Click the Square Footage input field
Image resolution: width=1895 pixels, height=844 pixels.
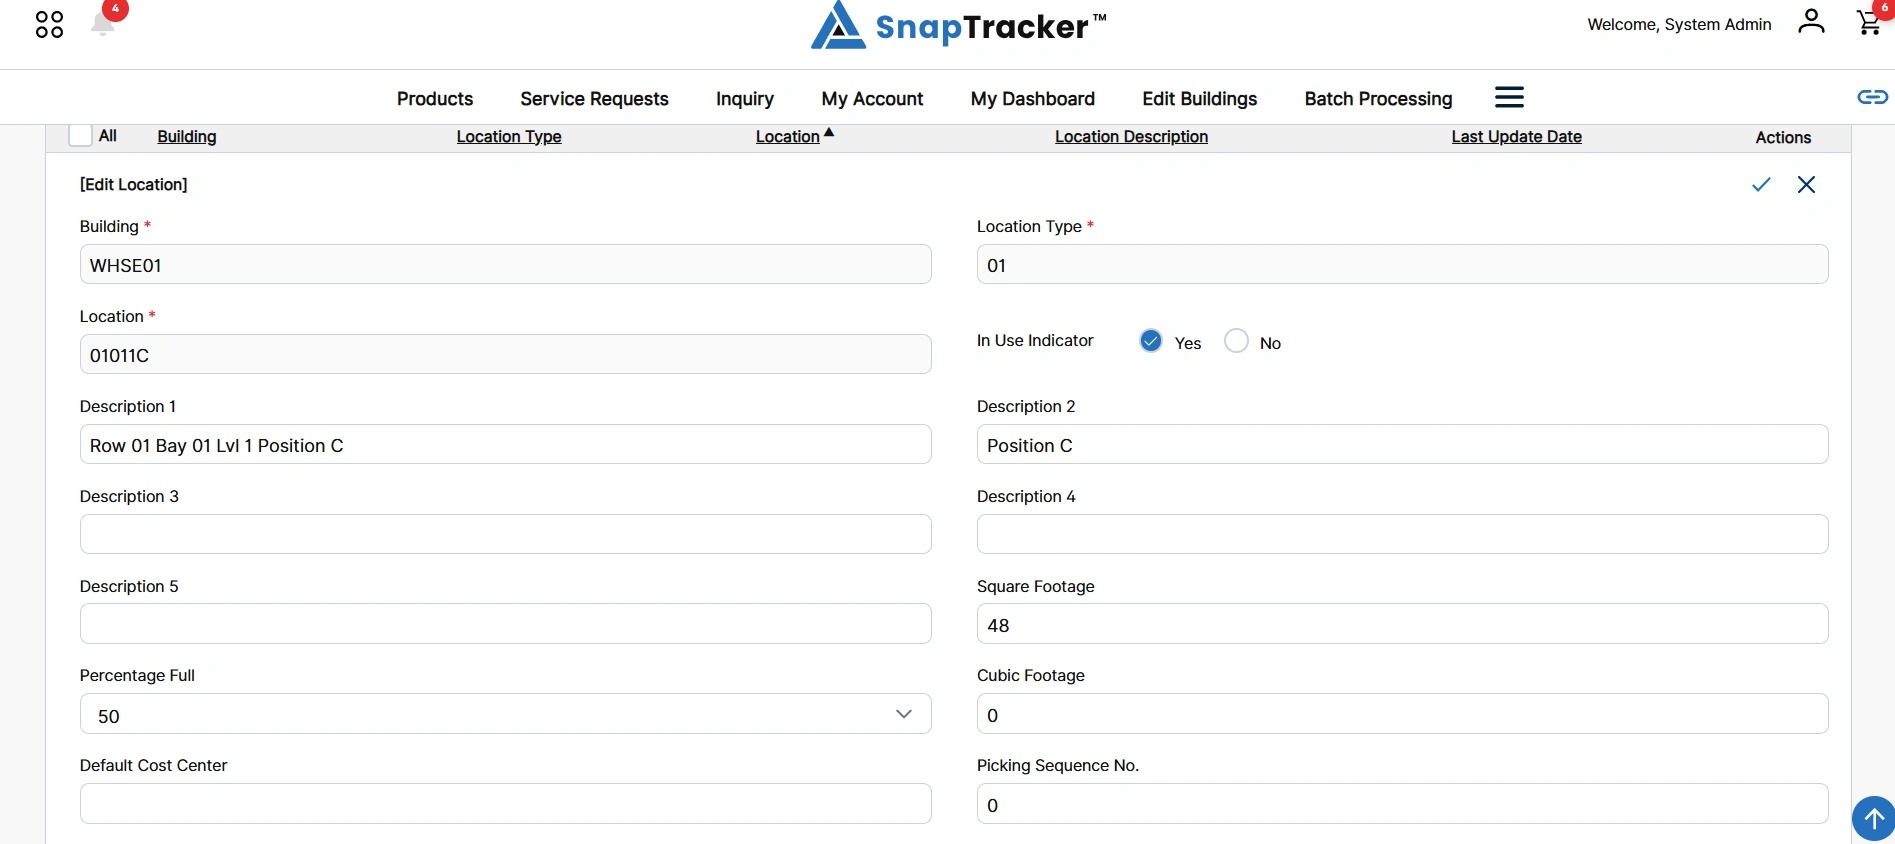click(x=1402, y=624)
